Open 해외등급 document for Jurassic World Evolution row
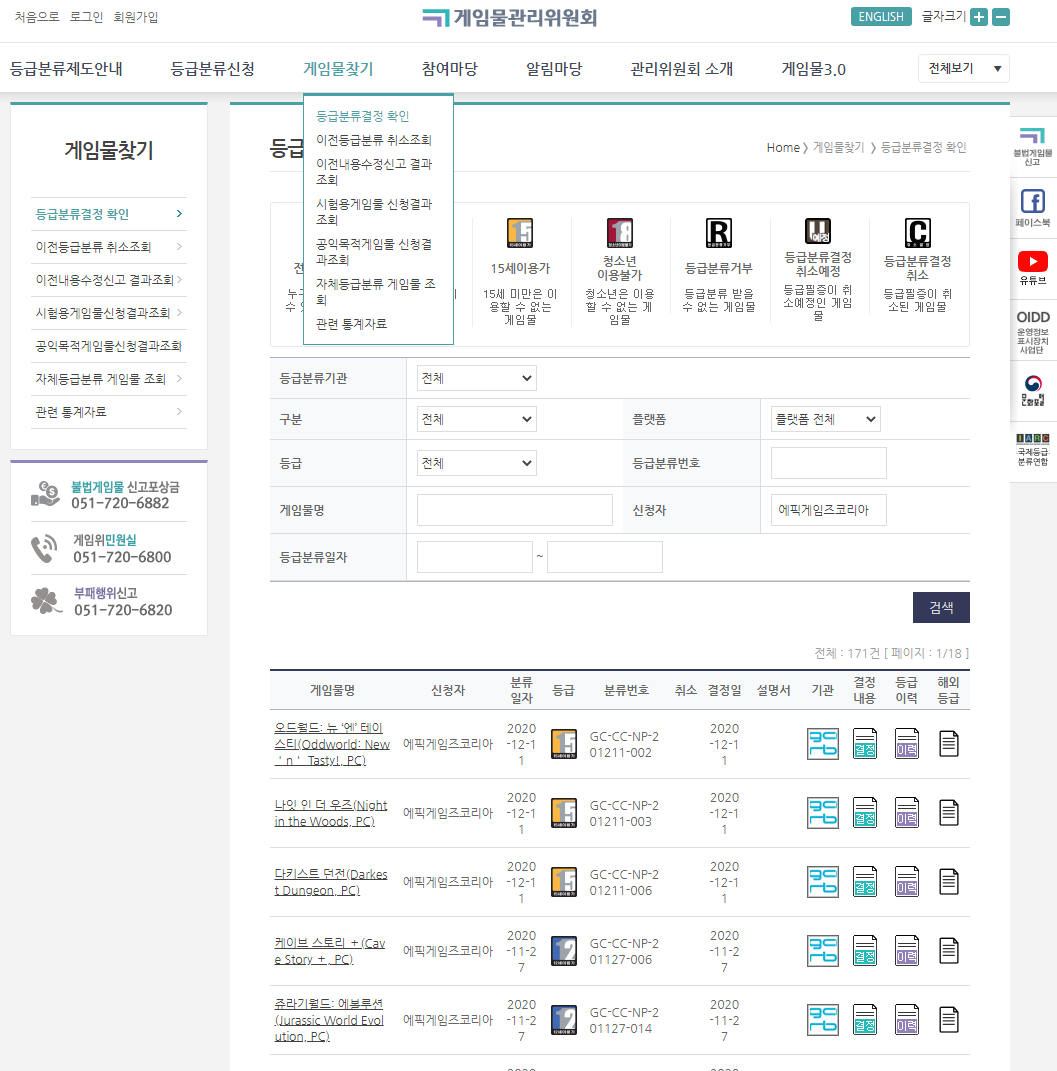This screenshot has width=1057, height=1071. [x=948, y=1020]
